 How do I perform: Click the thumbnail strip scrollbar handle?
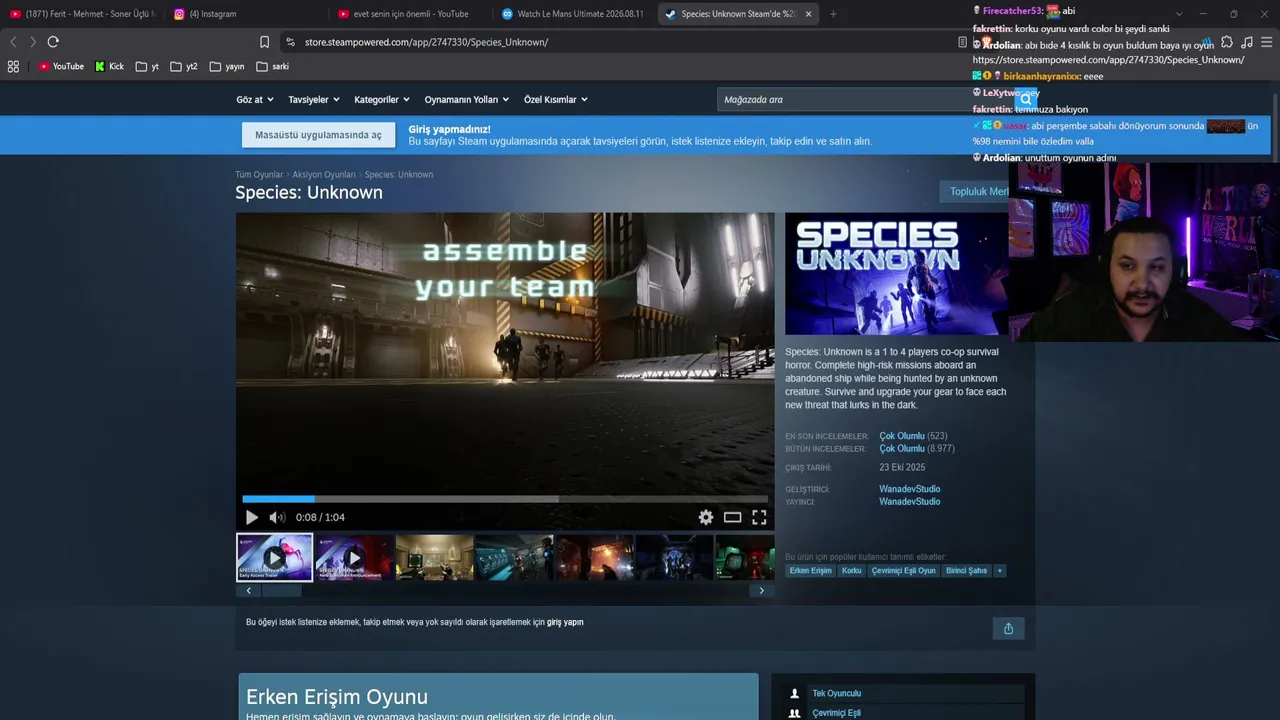(x=281, y=591)
